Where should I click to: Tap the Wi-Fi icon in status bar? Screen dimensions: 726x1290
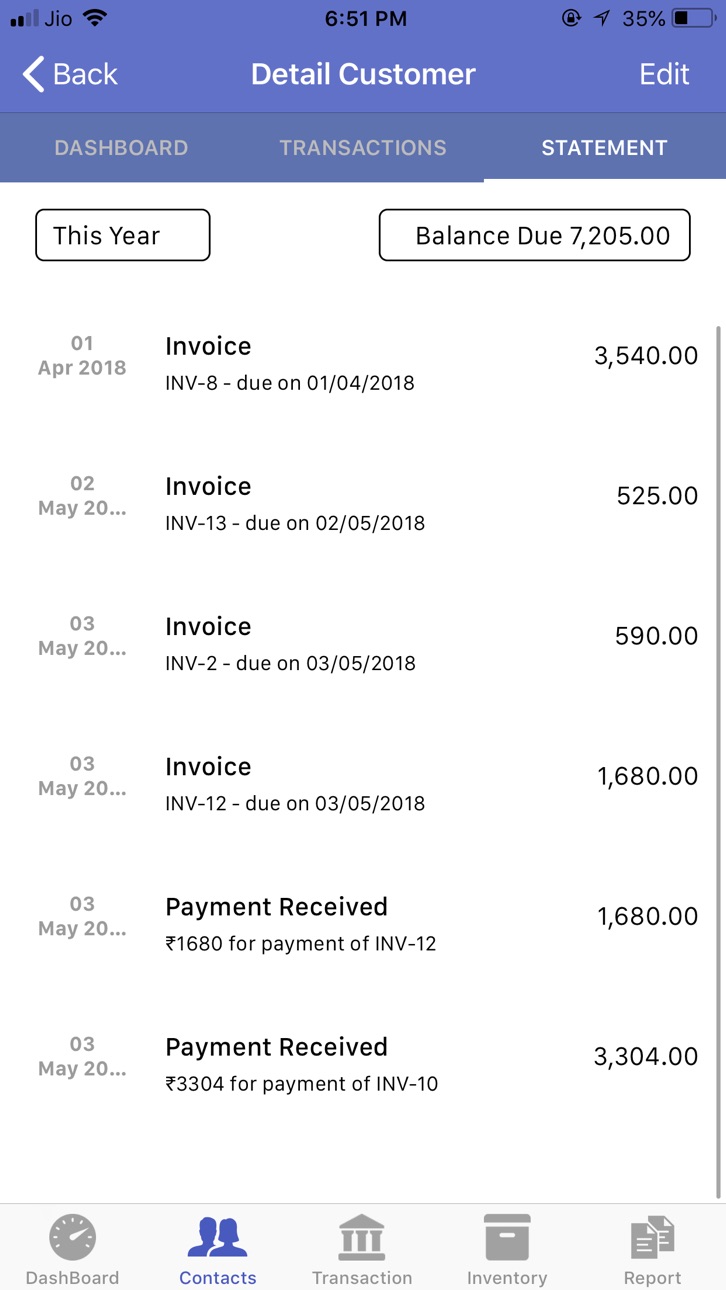[95, 18]
